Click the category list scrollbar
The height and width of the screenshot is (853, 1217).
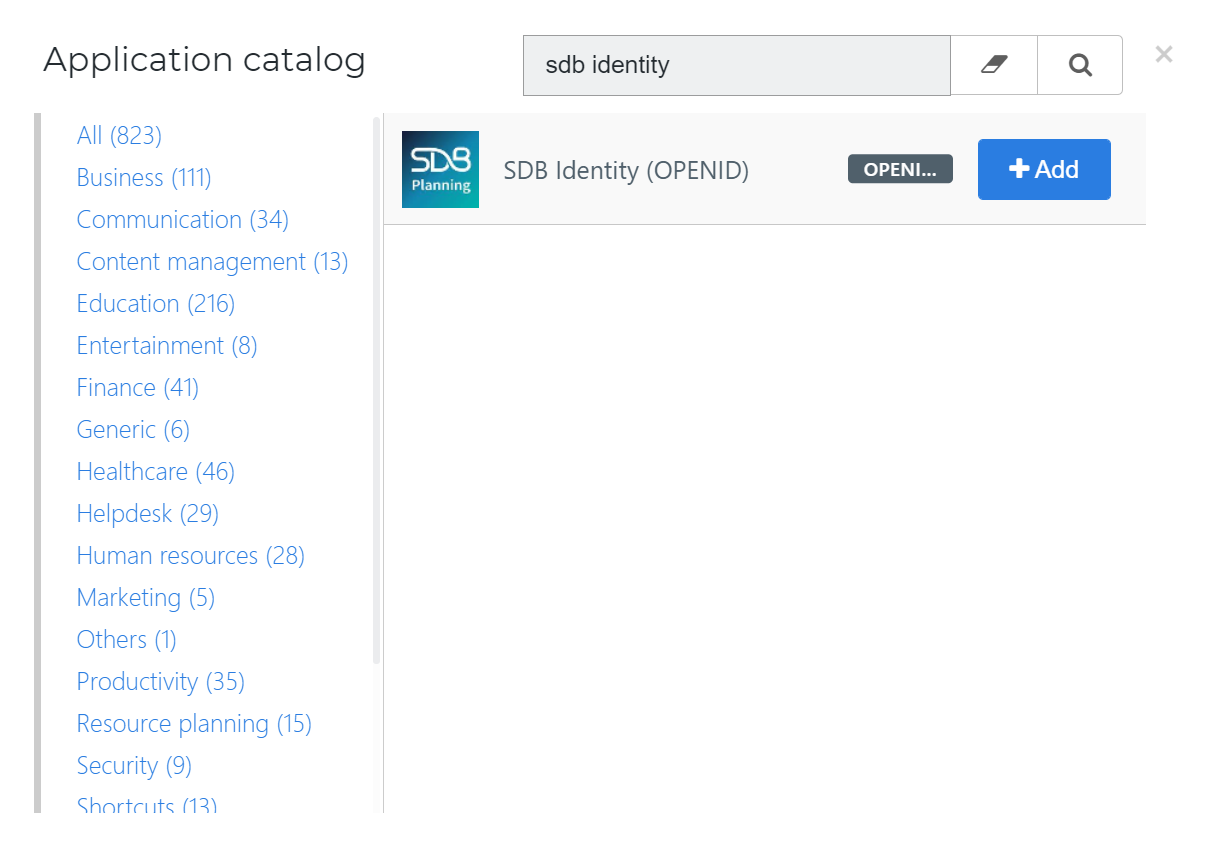pos(377,390)
